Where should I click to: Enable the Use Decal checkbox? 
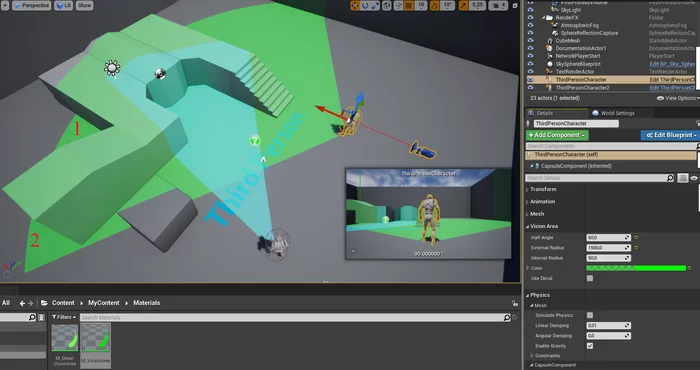coord(590,279)
